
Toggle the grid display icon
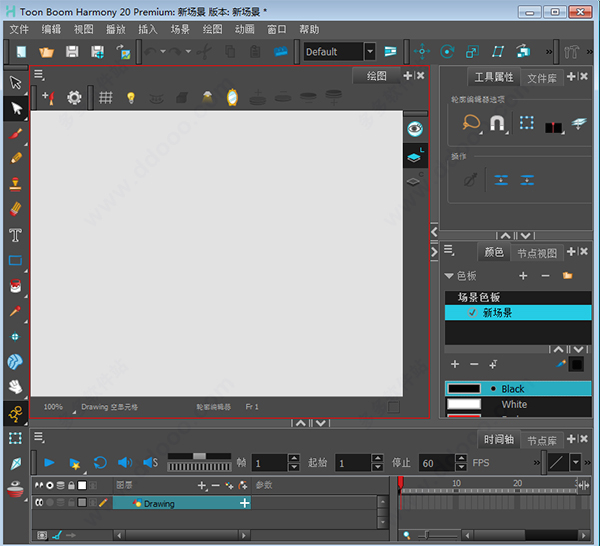(105, 98)
